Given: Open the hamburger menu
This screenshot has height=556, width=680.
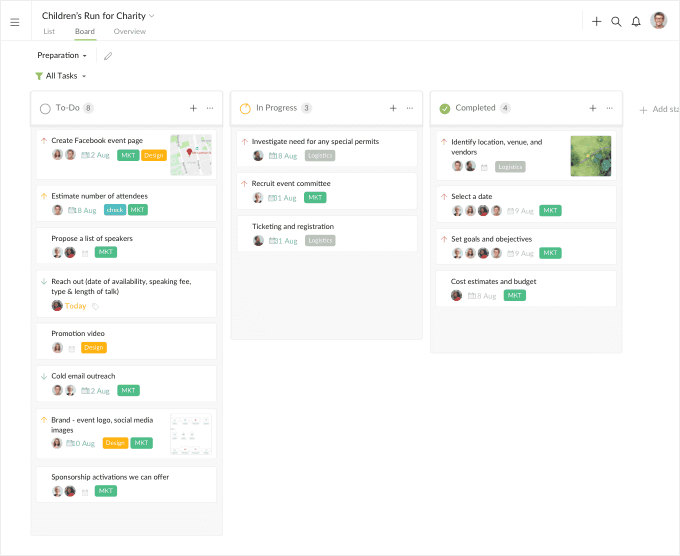Looking at the screenshot, I should click(15, 22).
